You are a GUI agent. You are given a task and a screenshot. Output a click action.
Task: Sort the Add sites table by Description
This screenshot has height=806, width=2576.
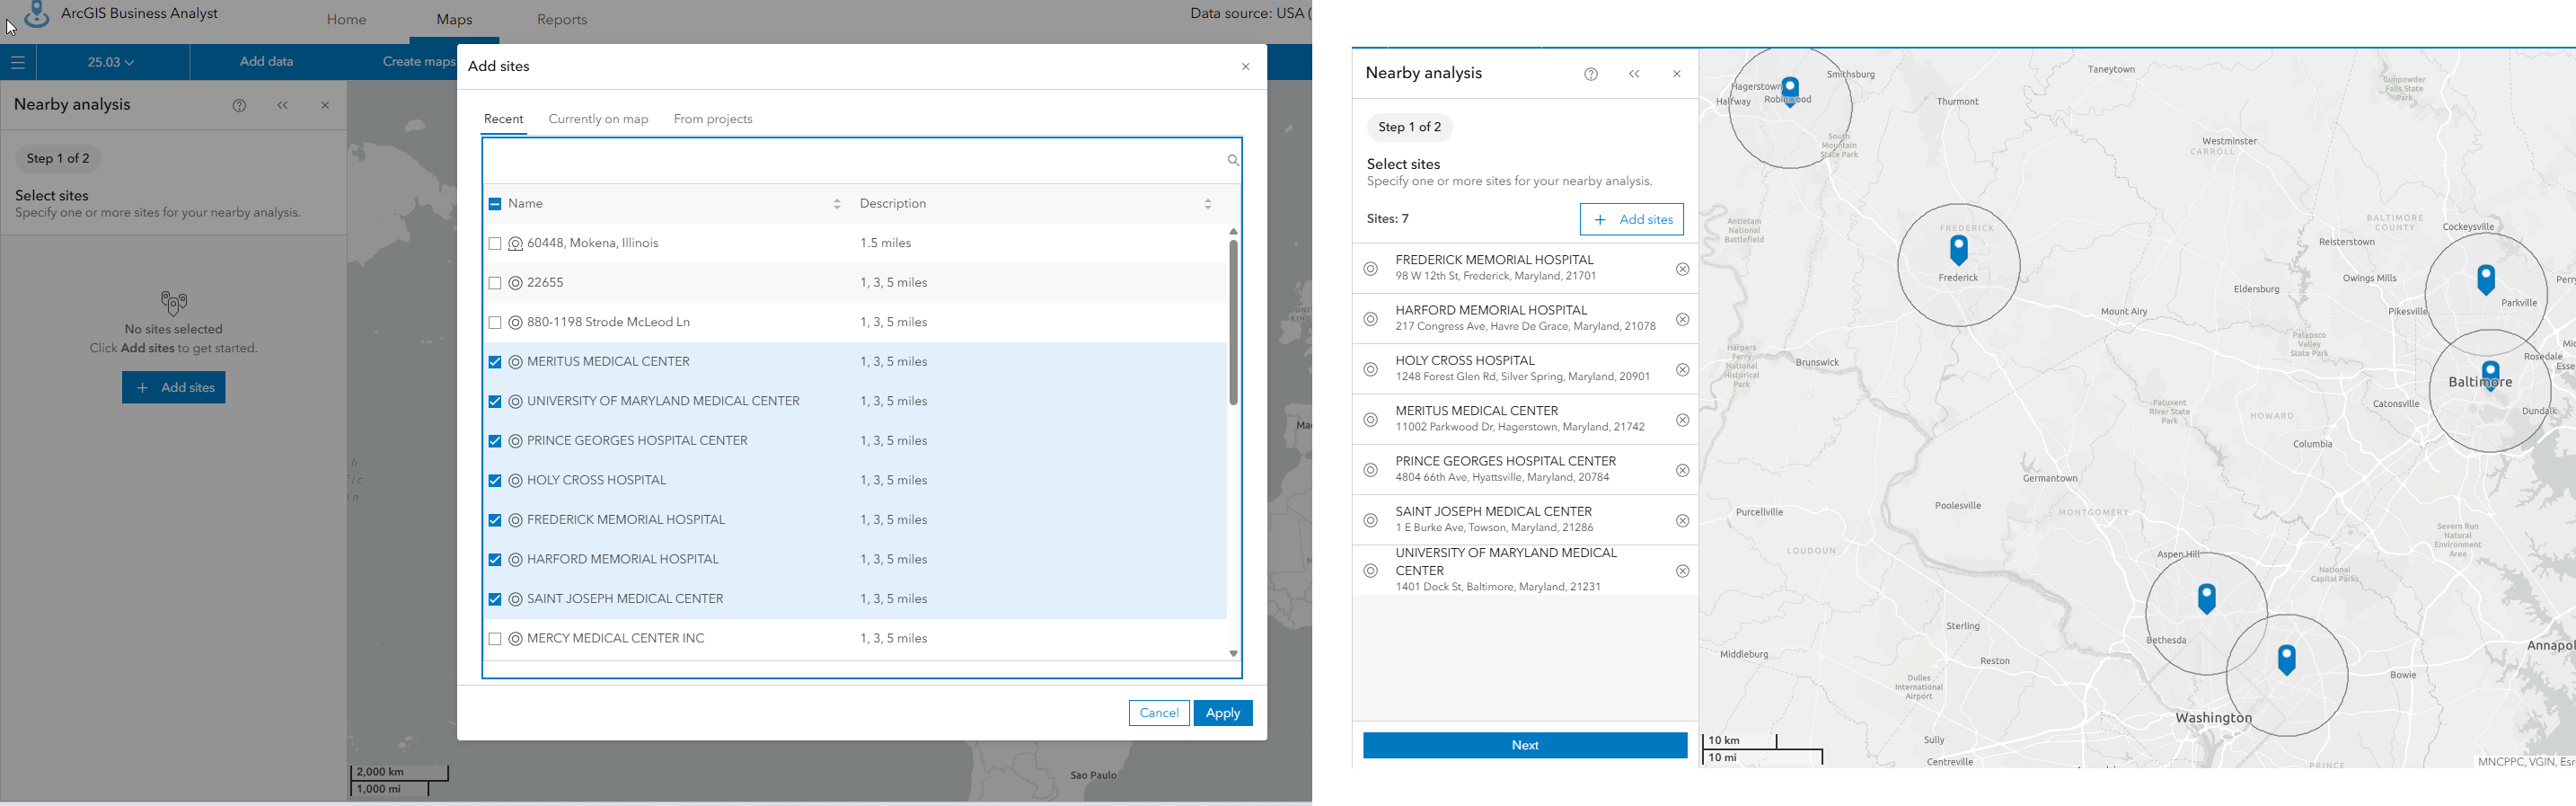pyautogui.click(x=1208, y=204)
